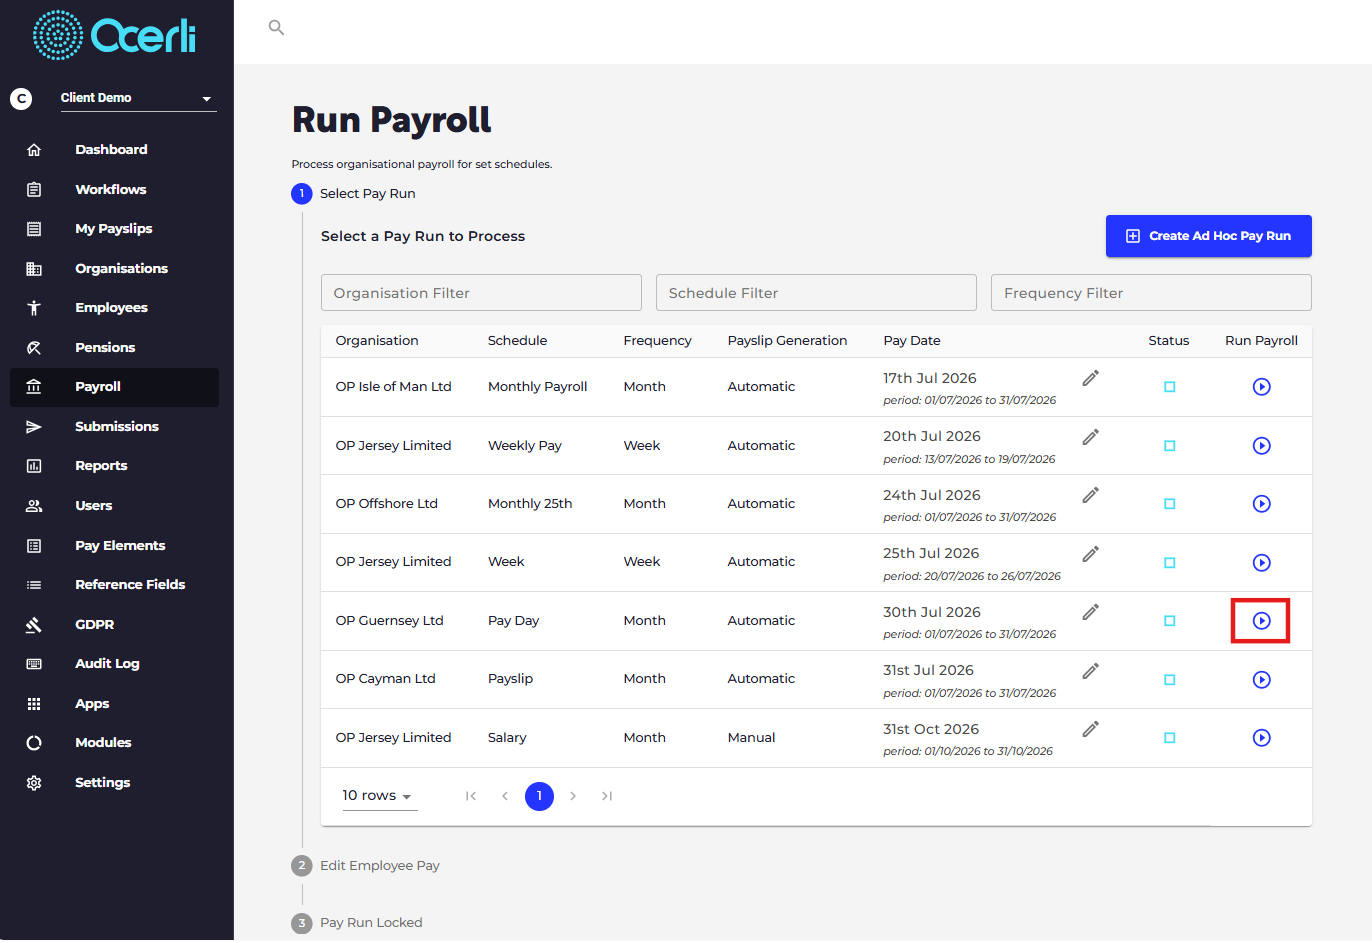
Task: Jump to last page of results
Action: click(x=607, y=796)
